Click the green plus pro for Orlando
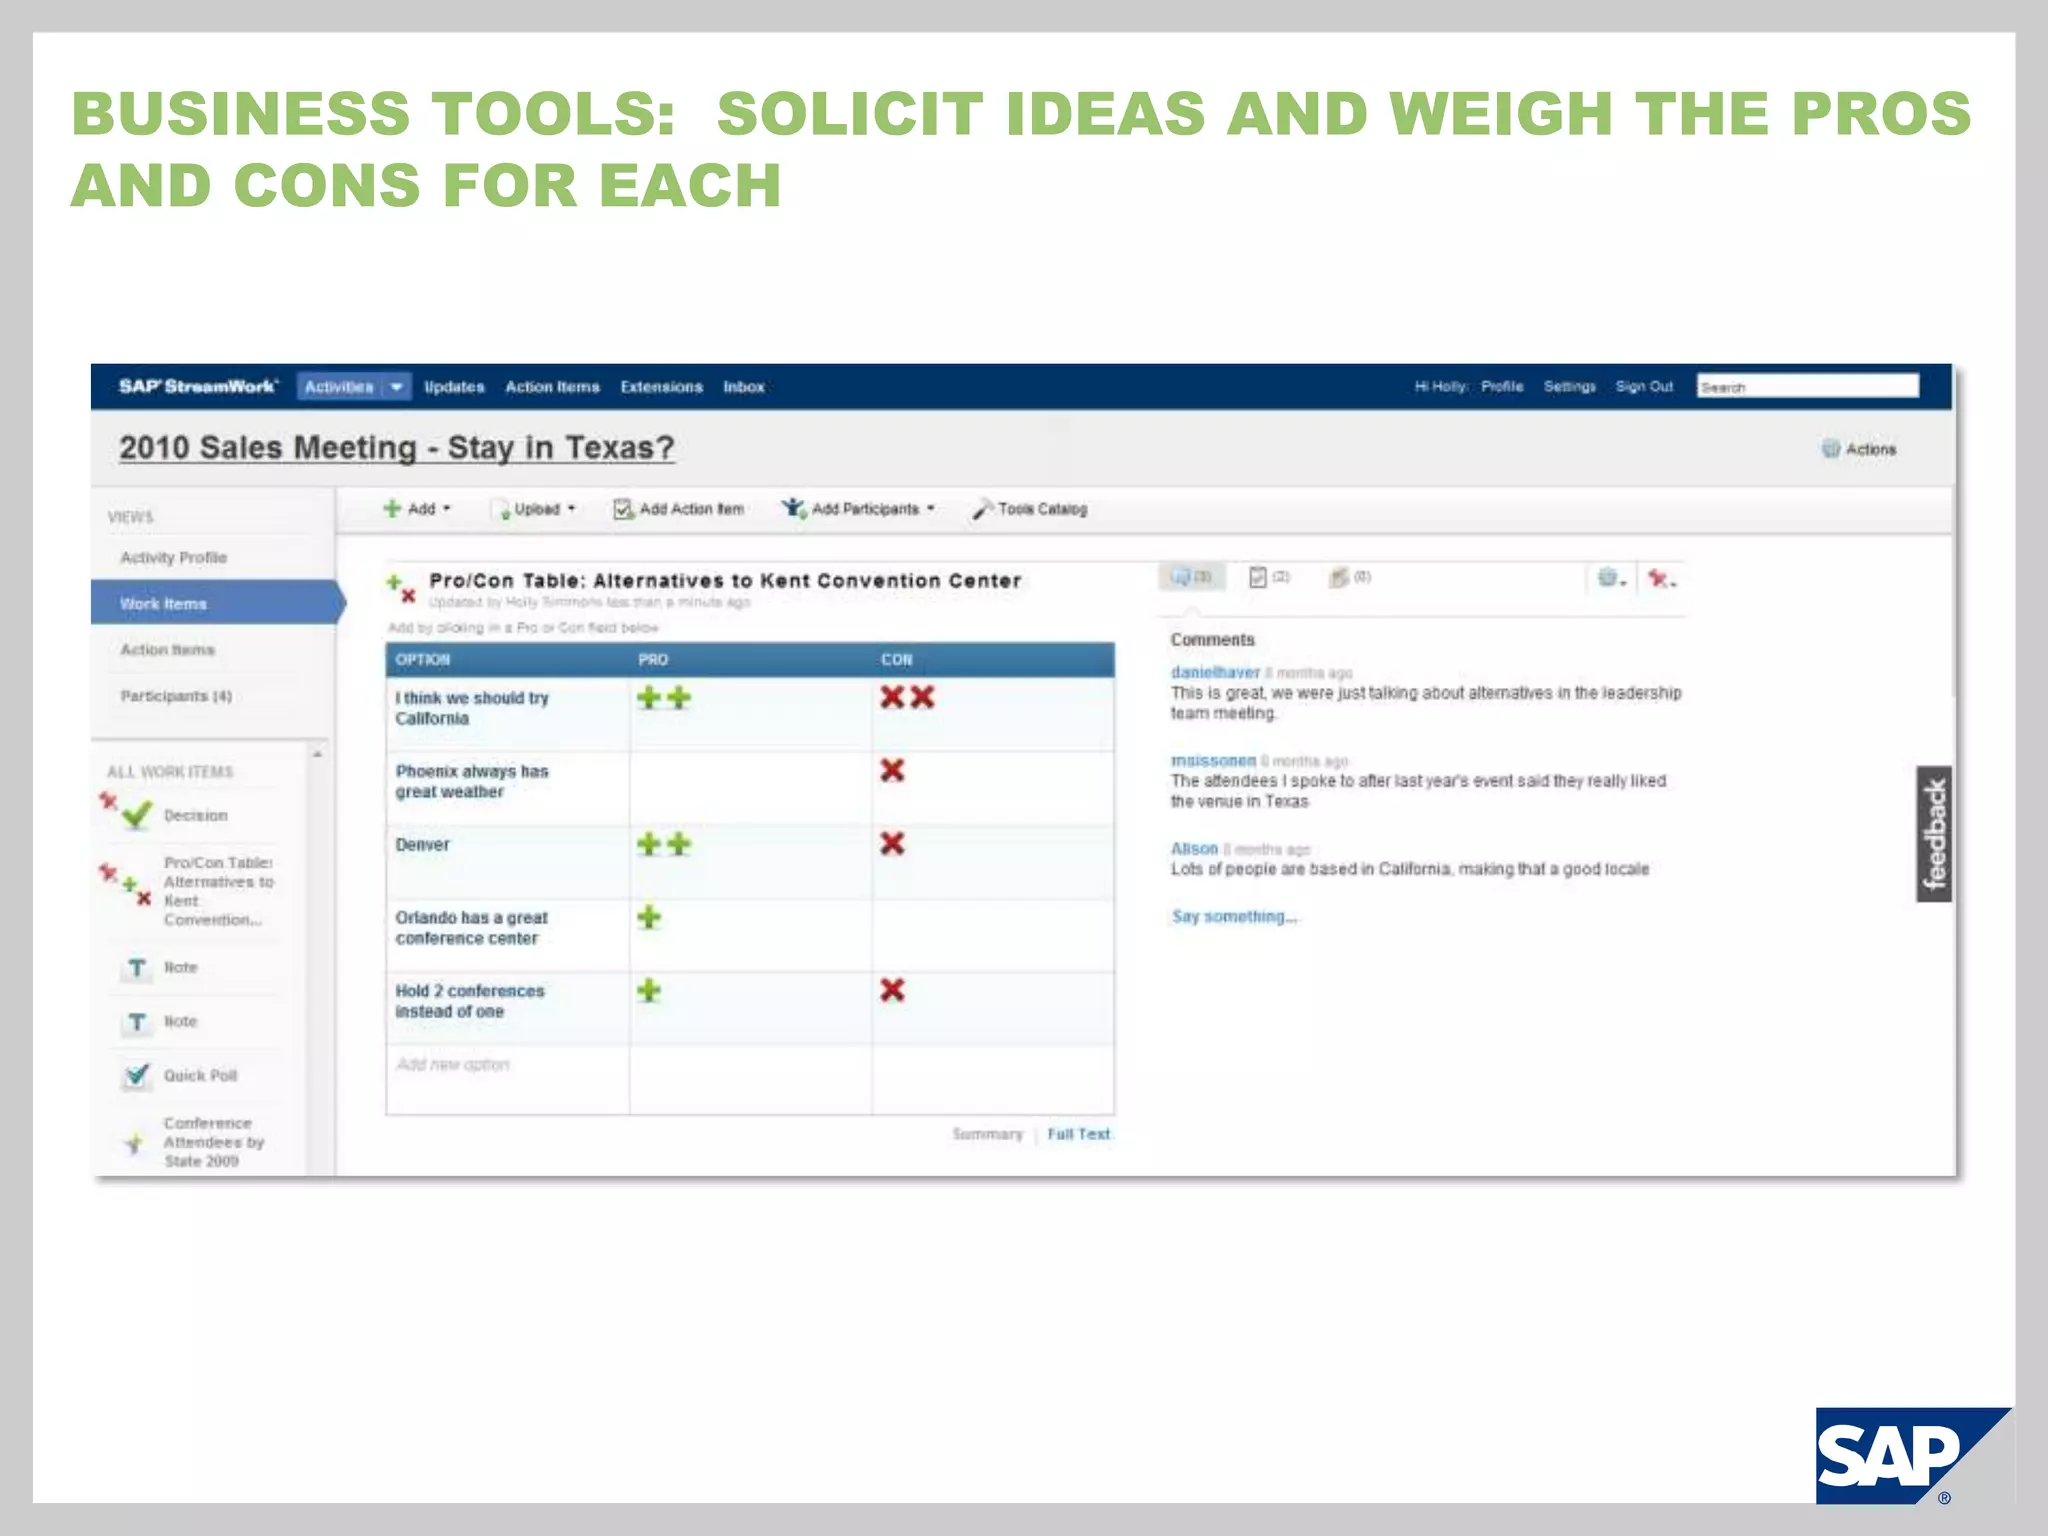Screen dimensions: 2048x1536 pyautogui.click(x=649, y=917)
